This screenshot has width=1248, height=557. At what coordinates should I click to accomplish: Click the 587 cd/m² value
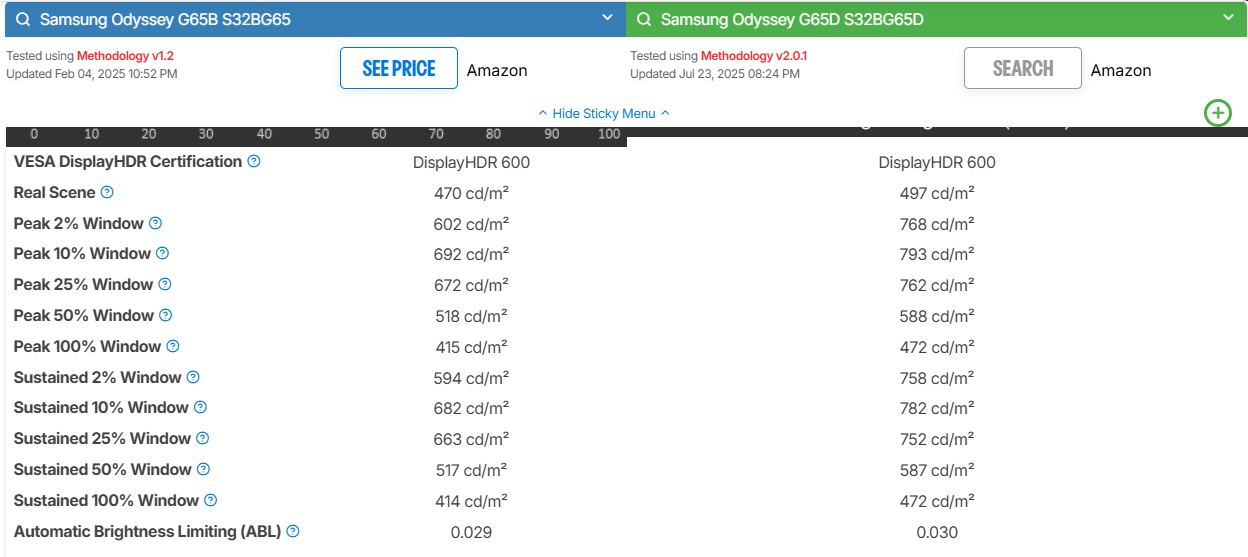(x=937, y=470)
